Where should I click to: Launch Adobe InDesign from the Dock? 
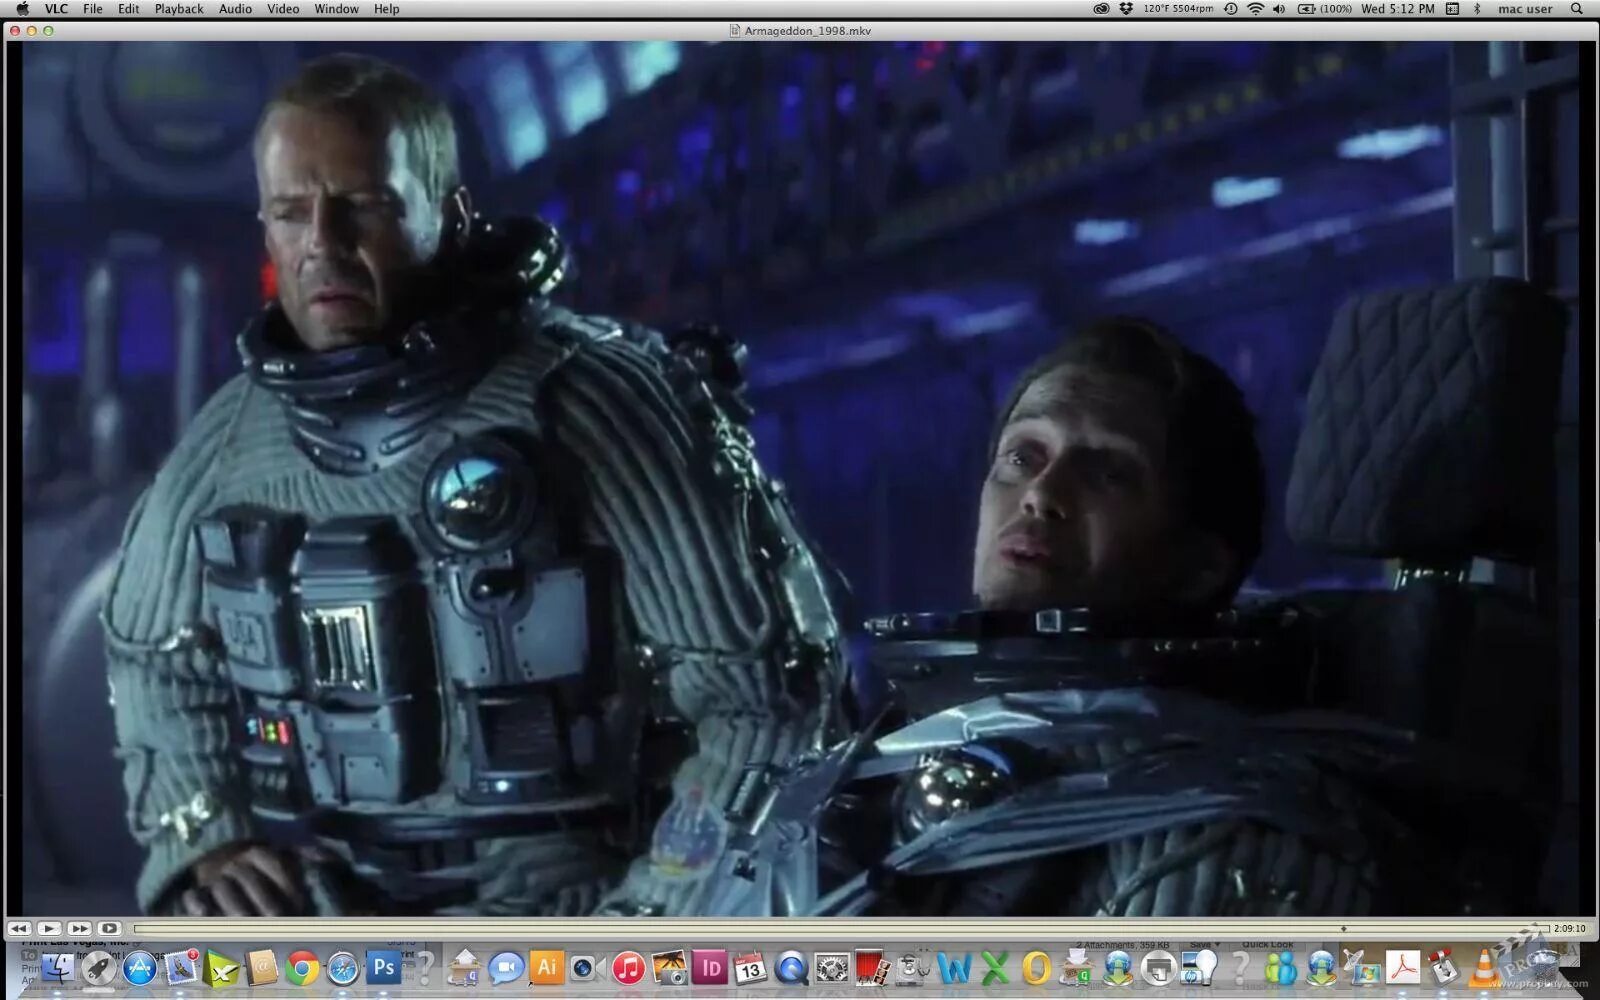(x=710, y=968)
